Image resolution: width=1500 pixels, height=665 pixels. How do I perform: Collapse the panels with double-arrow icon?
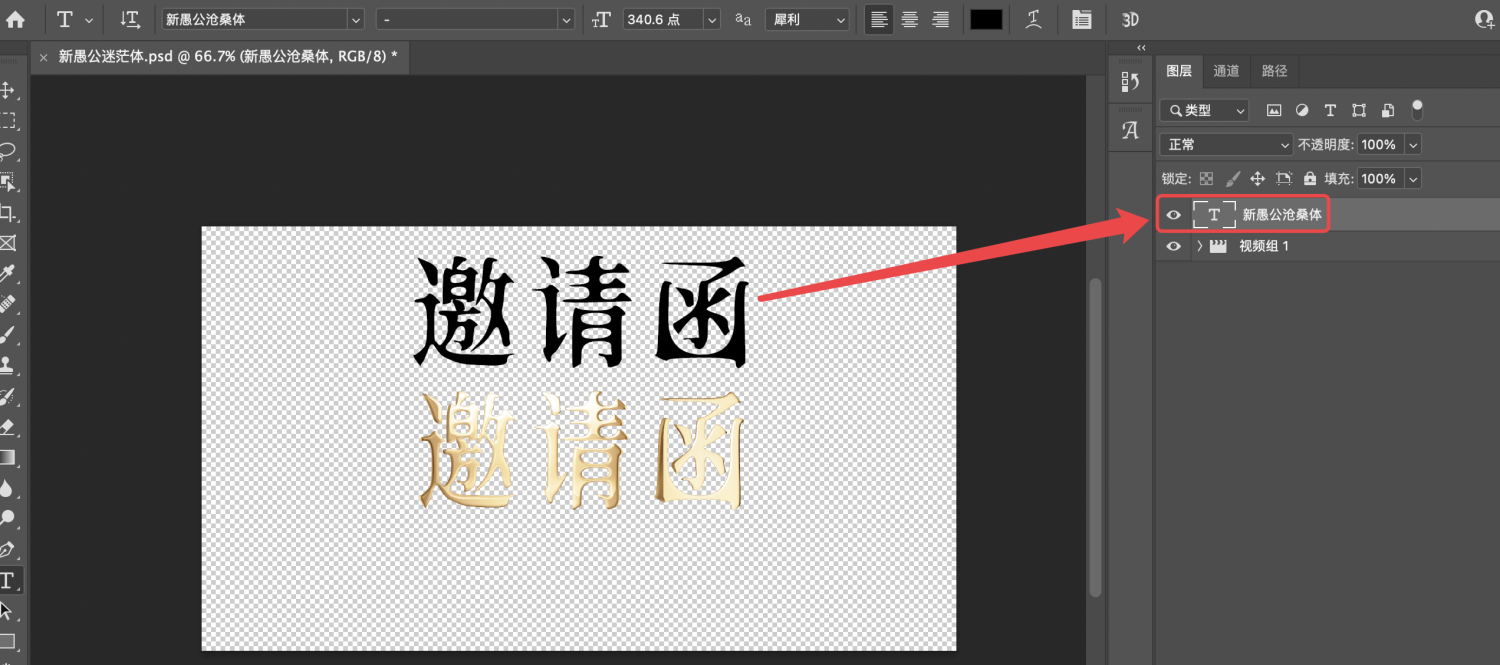click(x=1141, y=48)
